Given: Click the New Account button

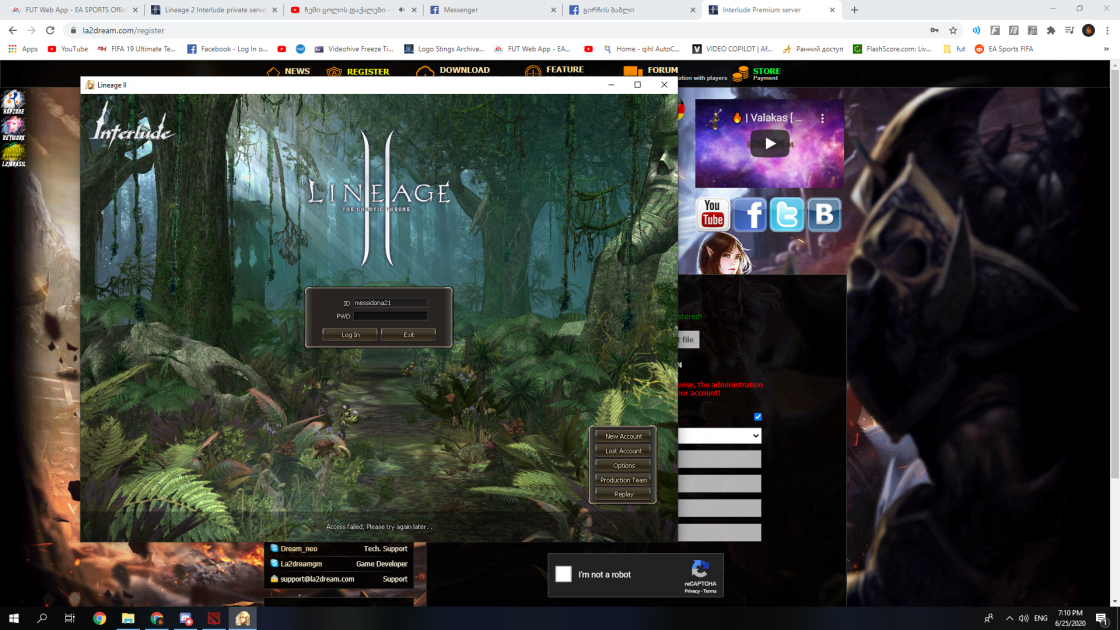Looking at the screenshot, I should 623,436.
